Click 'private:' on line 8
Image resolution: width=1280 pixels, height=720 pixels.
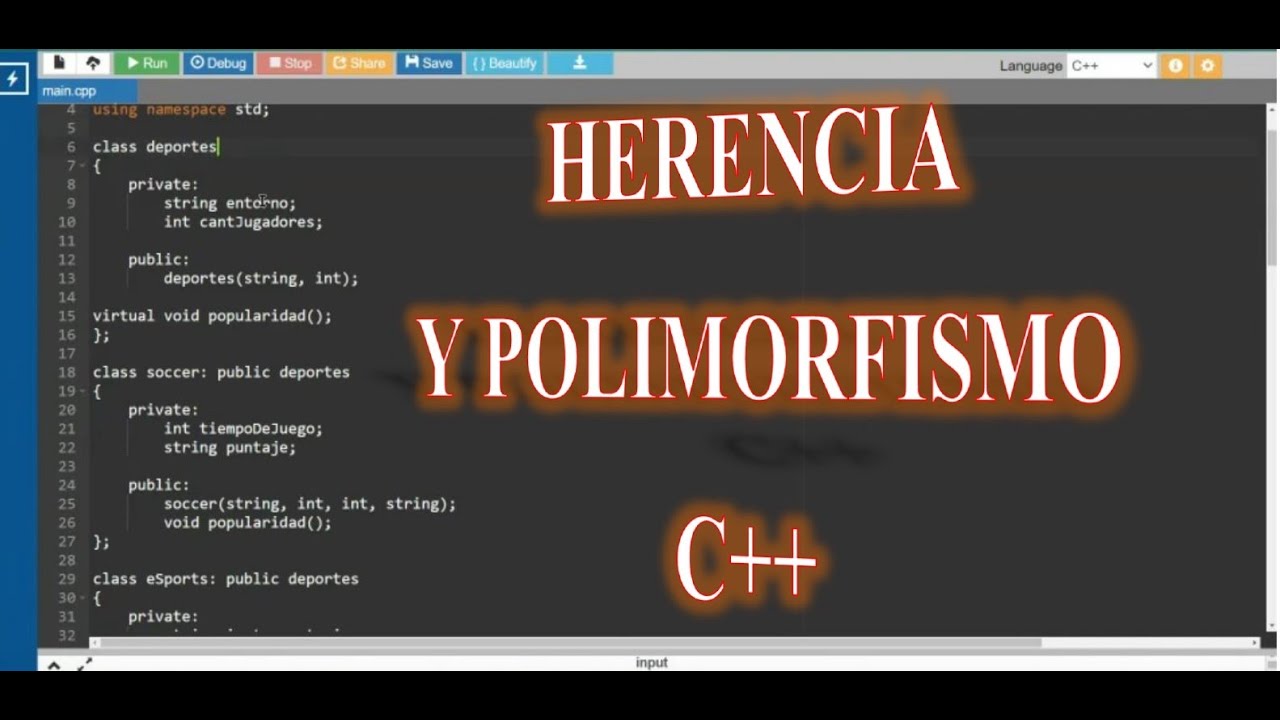pos(163,184)
